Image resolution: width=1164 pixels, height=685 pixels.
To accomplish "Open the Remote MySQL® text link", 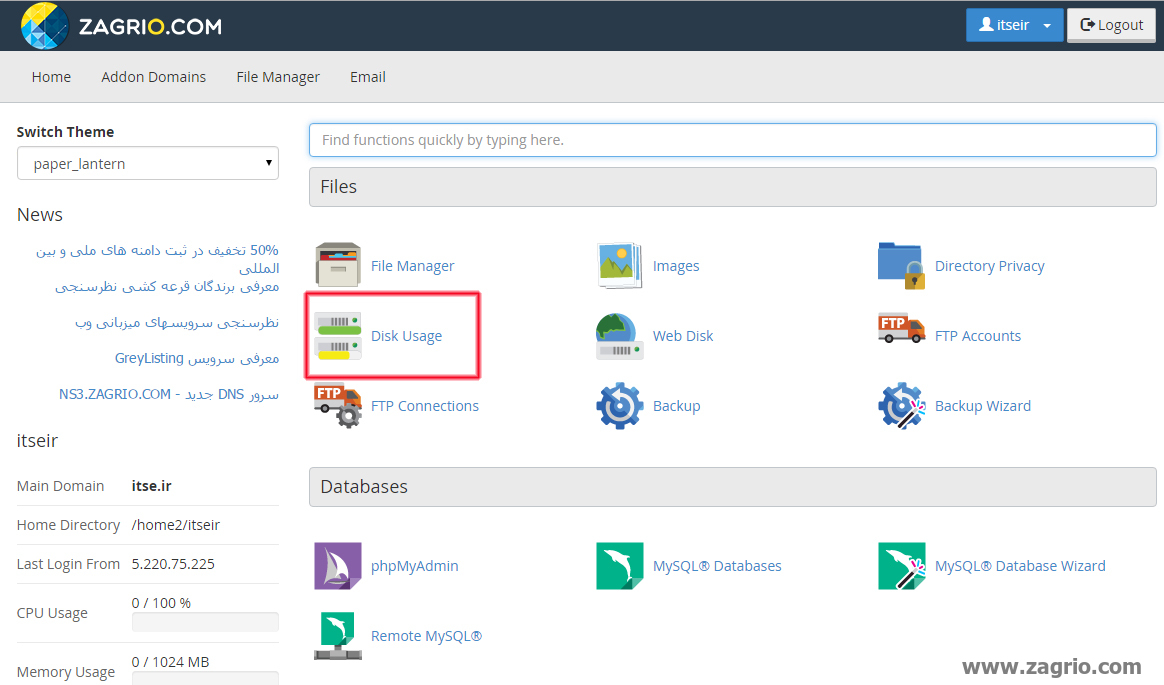I will [426, 636].
